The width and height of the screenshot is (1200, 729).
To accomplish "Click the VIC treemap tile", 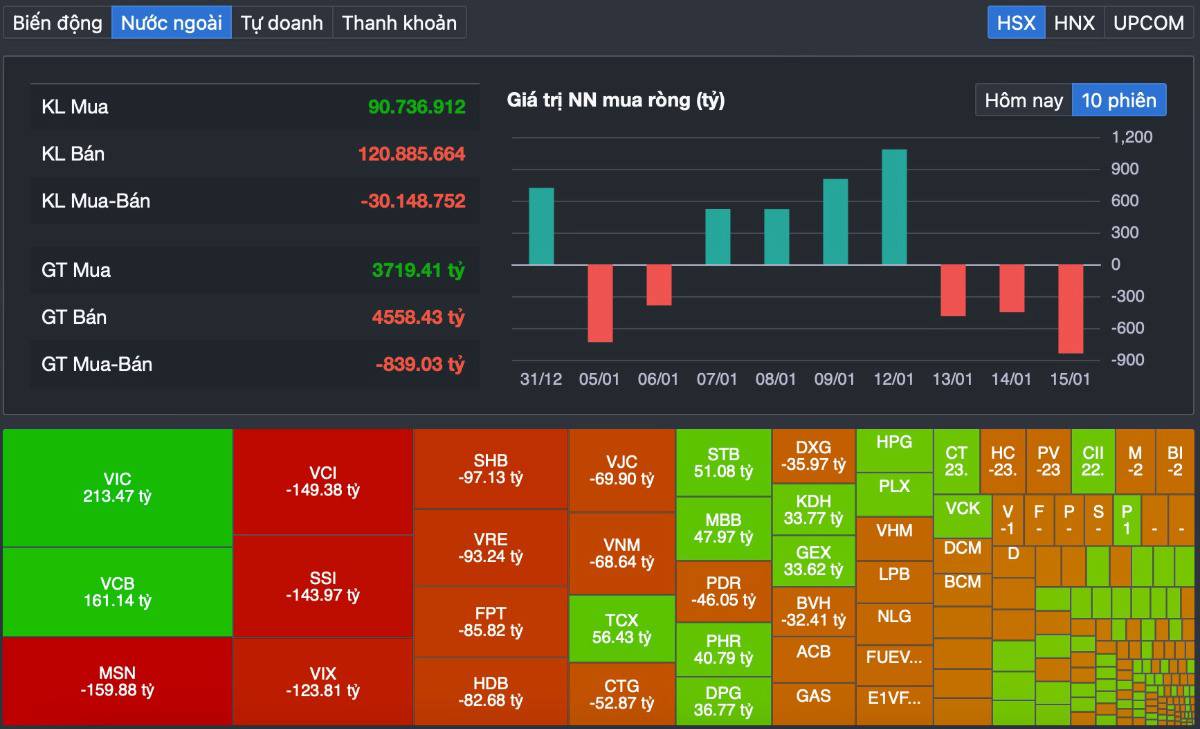I will [x=117, y=488].
